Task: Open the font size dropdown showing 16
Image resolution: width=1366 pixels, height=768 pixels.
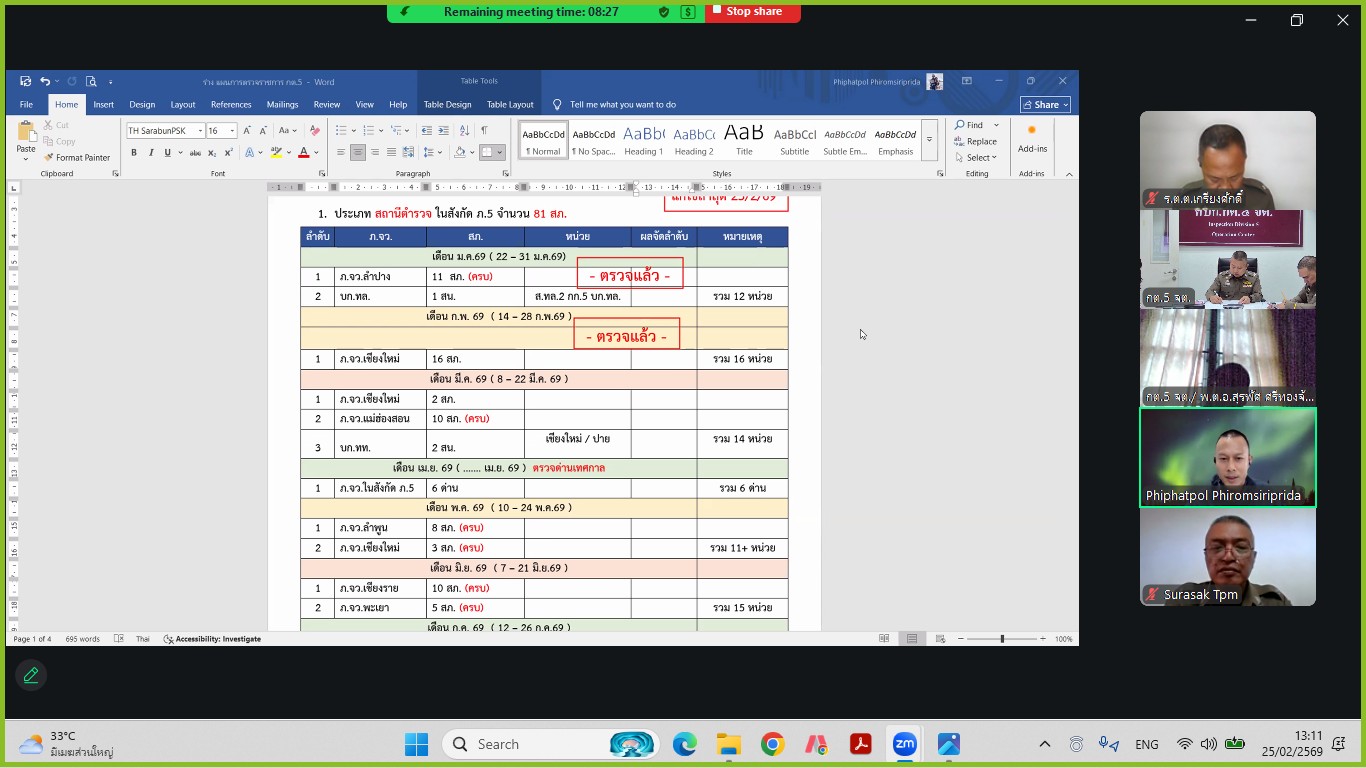Action: pyautogui.click(x=221, y=131)
